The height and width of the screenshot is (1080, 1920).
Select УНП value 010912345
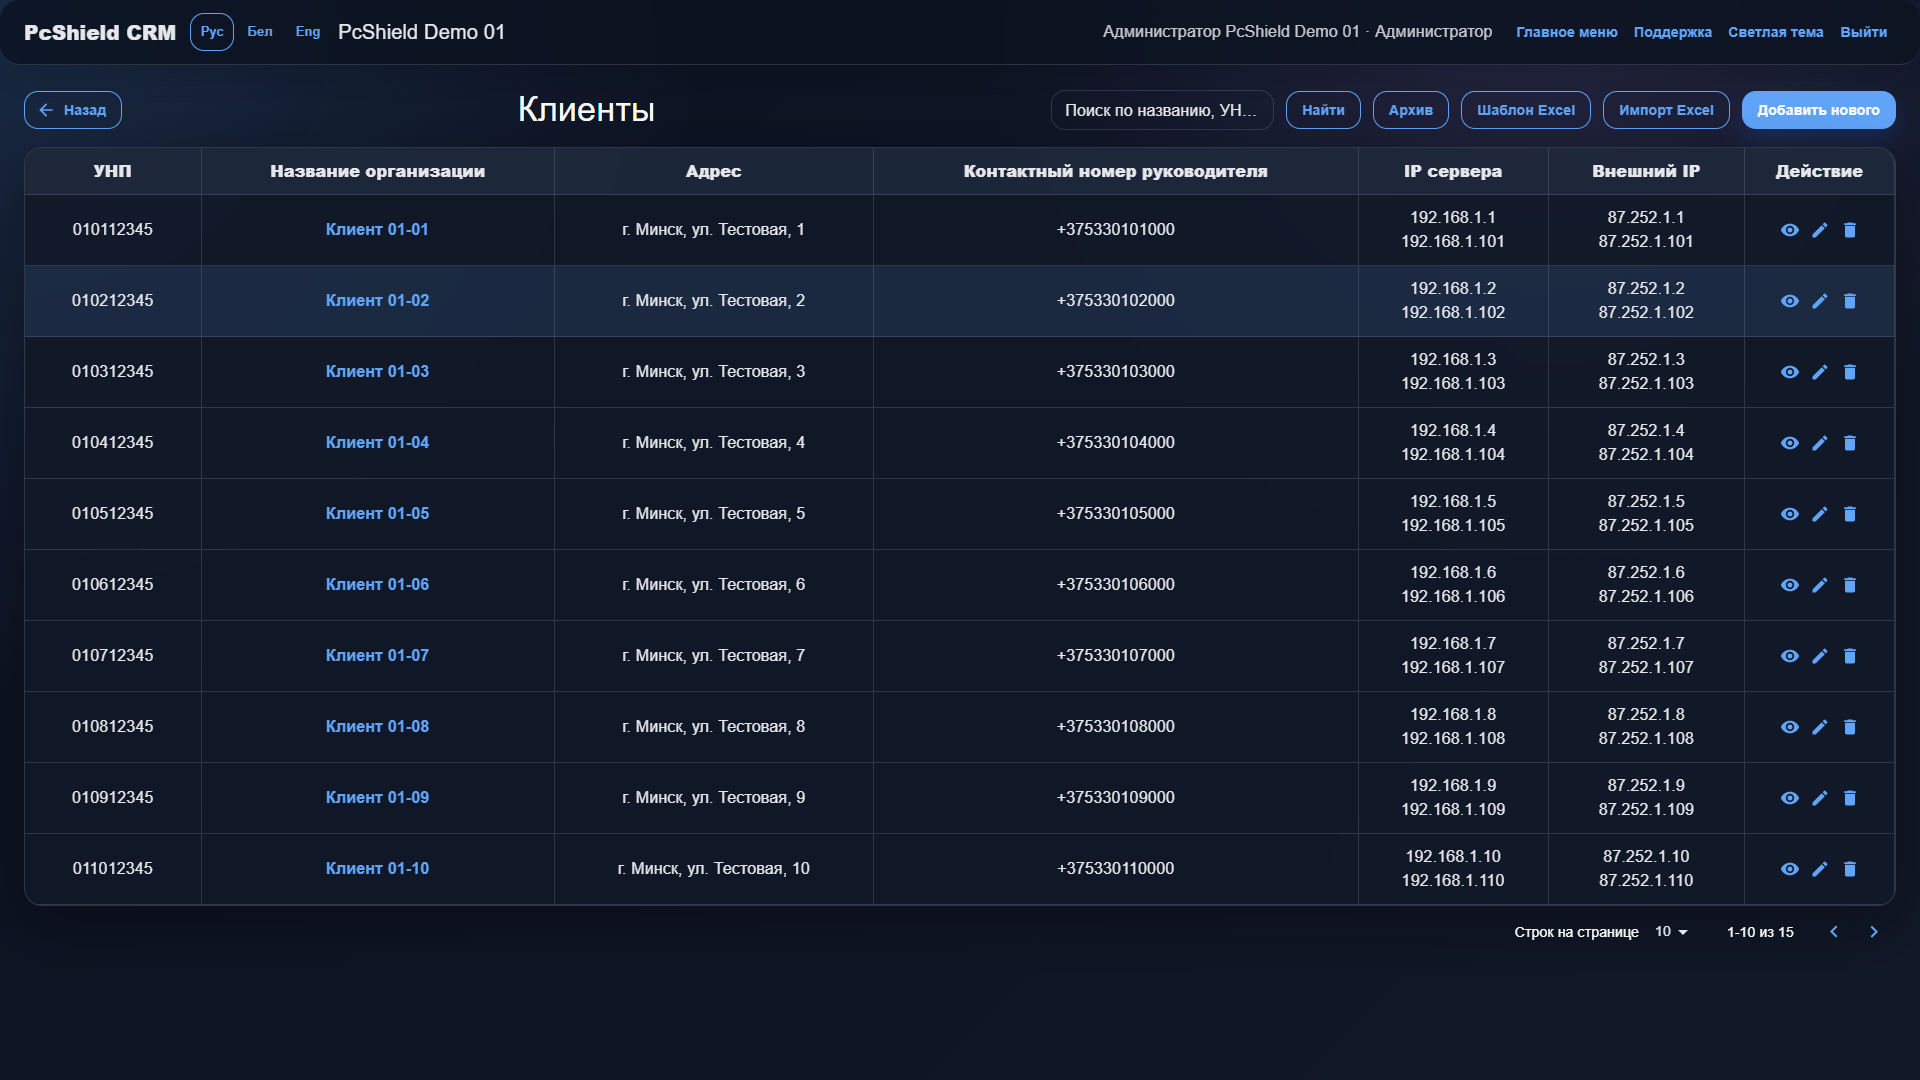[x=113, y=798]
